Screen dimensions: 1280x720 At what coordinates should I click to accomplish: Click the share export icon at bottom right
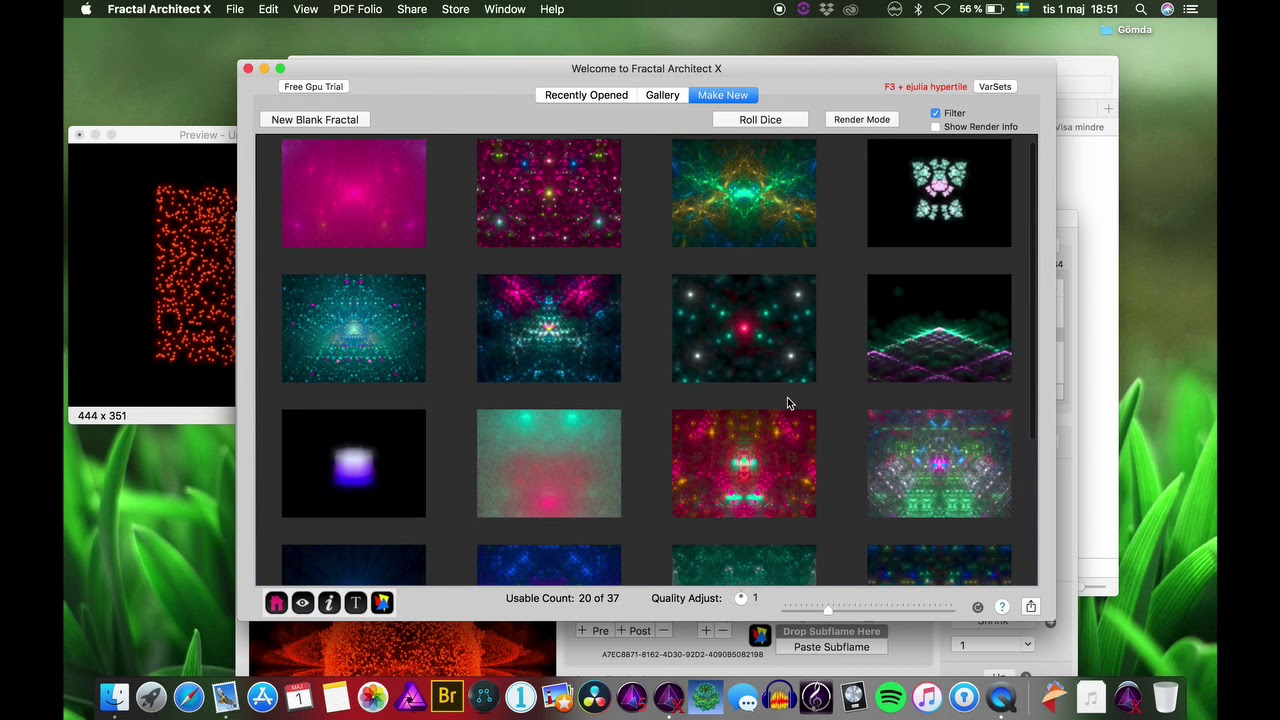(x=1031, y=606)
